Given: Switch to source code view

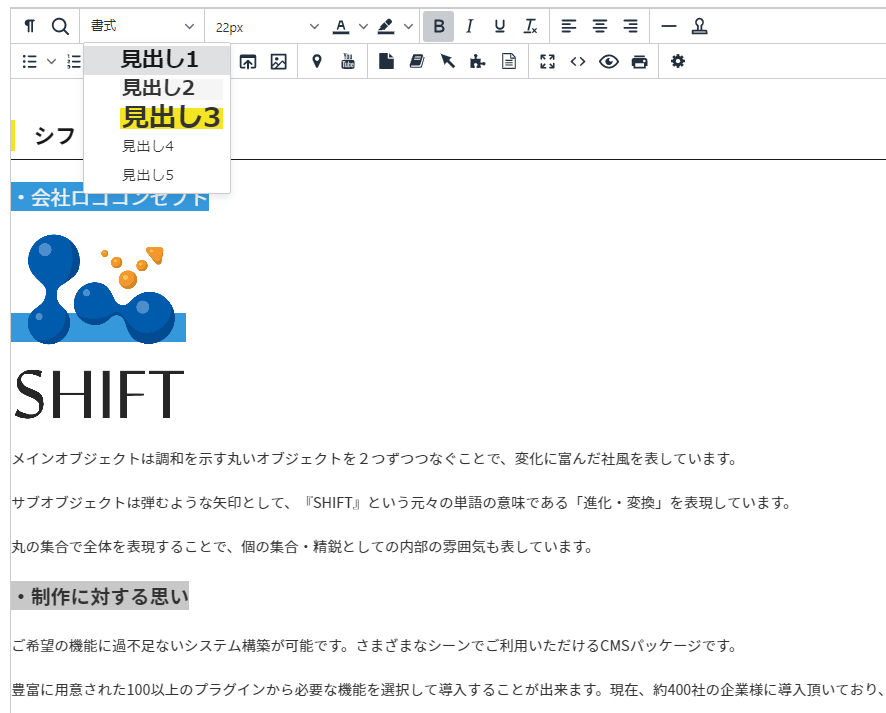Looking at the screenshot, I should (x=577, y=61).
